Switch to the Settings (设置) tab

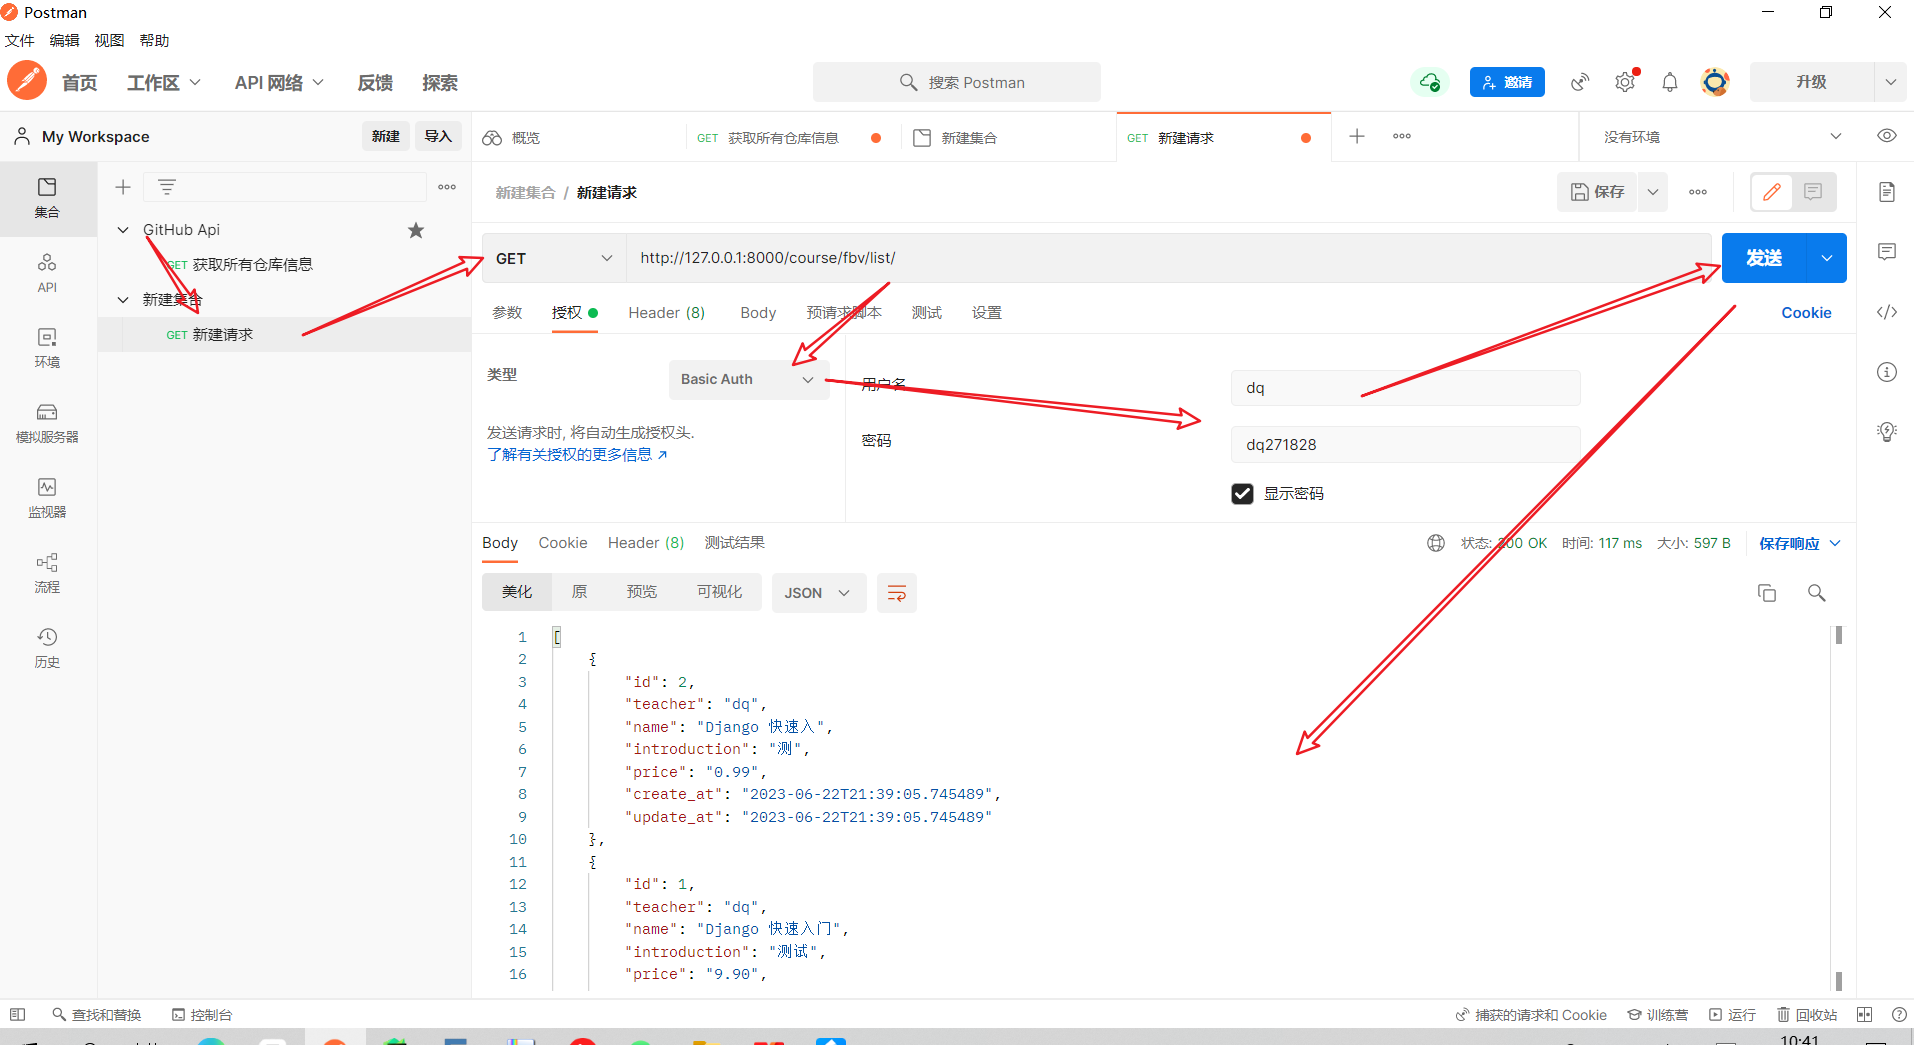click(x=987, y=313)
